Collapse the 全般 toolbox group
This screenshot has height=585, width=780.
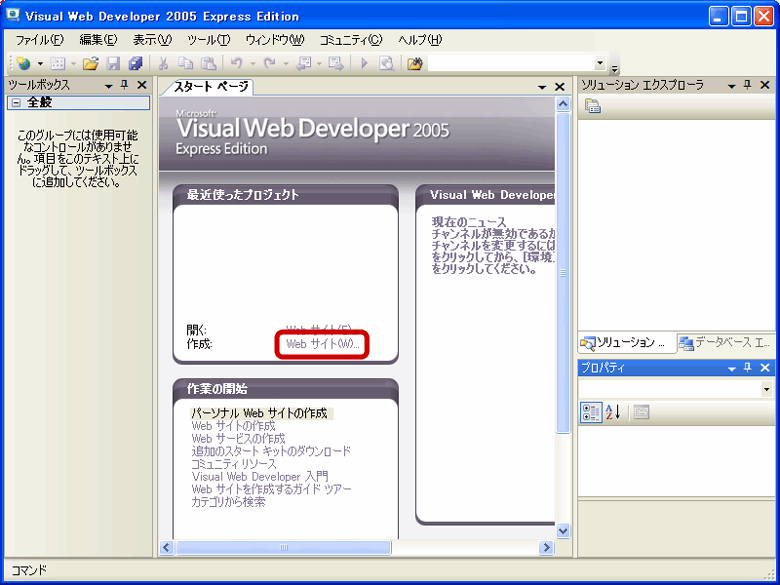[x=16, y=103]
